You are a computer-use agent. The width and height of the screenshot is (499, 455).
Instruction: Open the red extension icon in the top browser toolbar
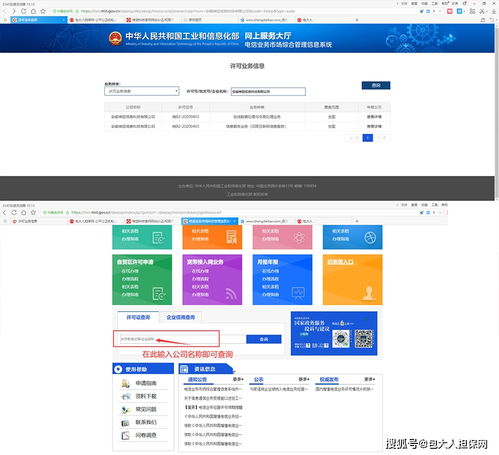tap(450, 11)
